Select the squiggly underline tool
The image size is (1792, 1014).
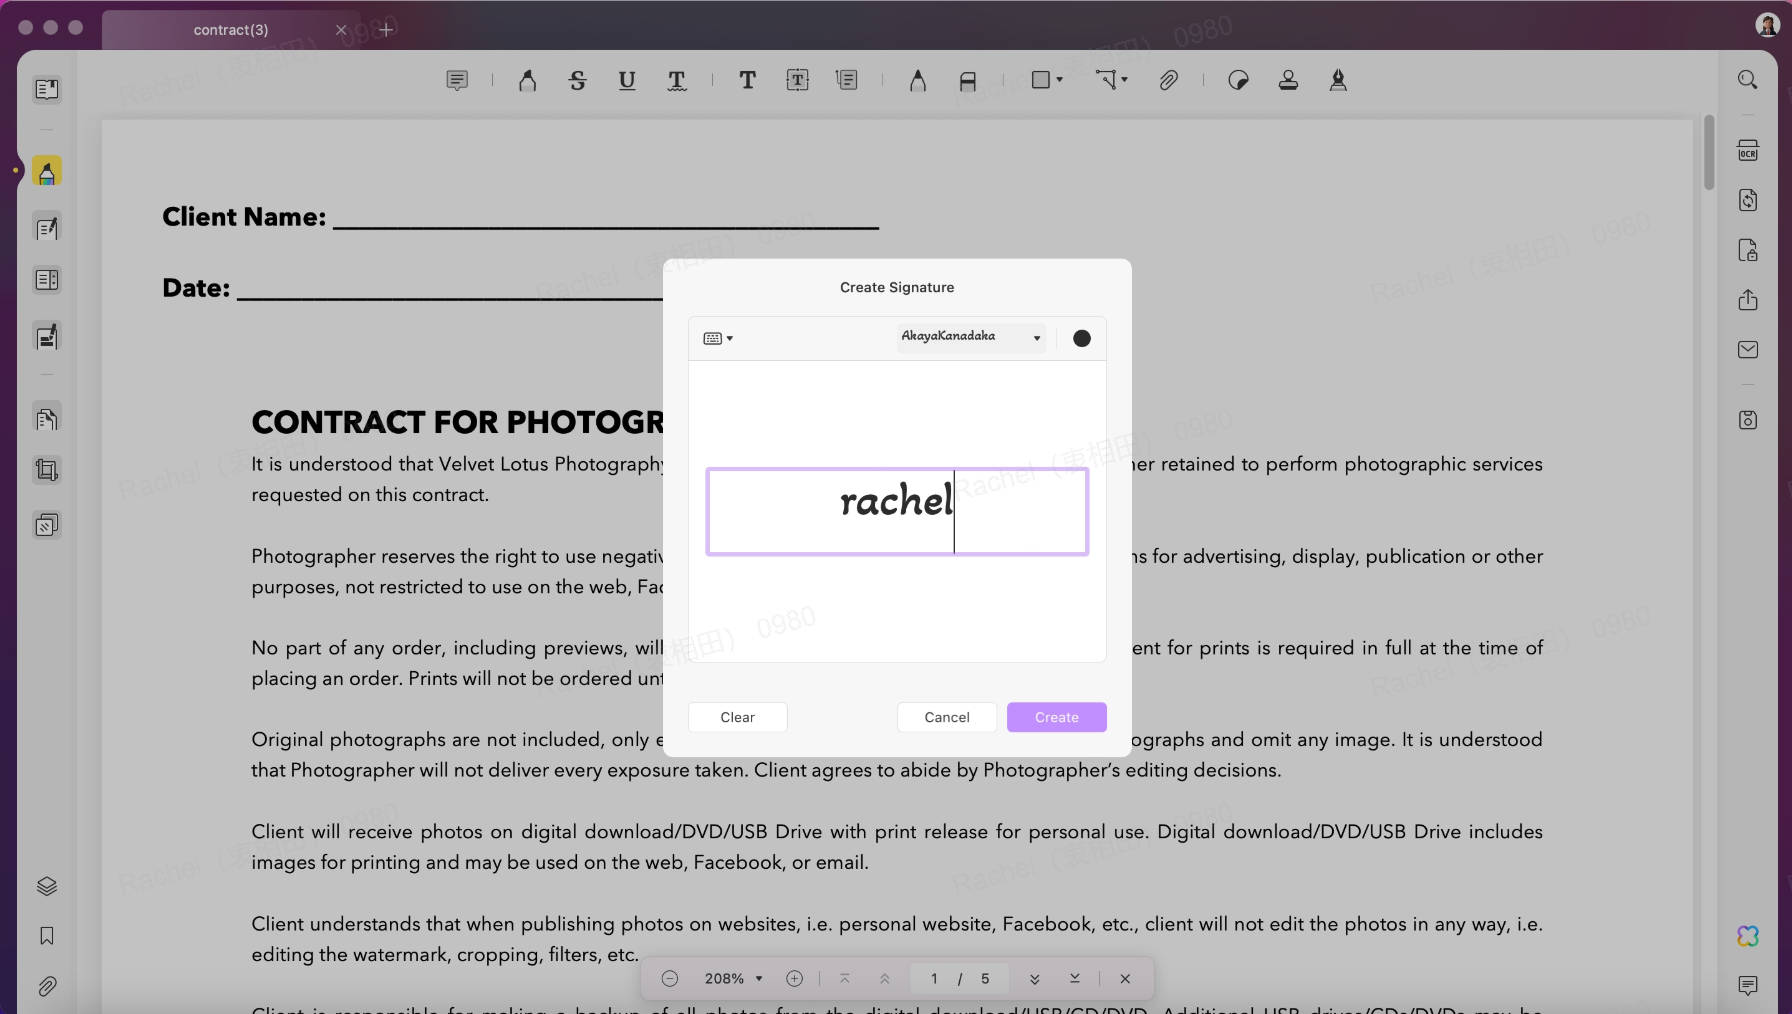coord(677,80)
